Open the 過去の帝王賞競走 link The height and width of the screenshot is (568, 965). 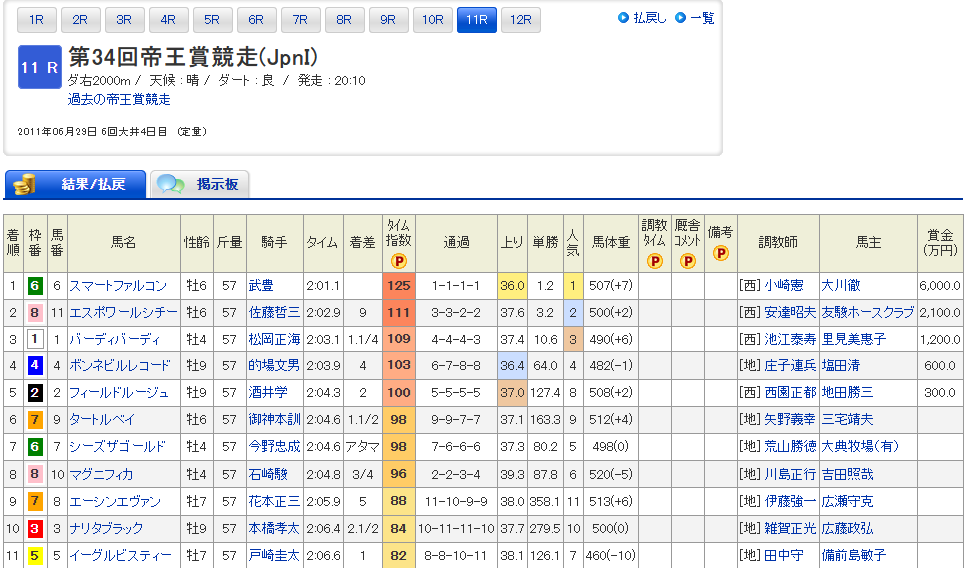pyautogui.click(x=119, y=99)
